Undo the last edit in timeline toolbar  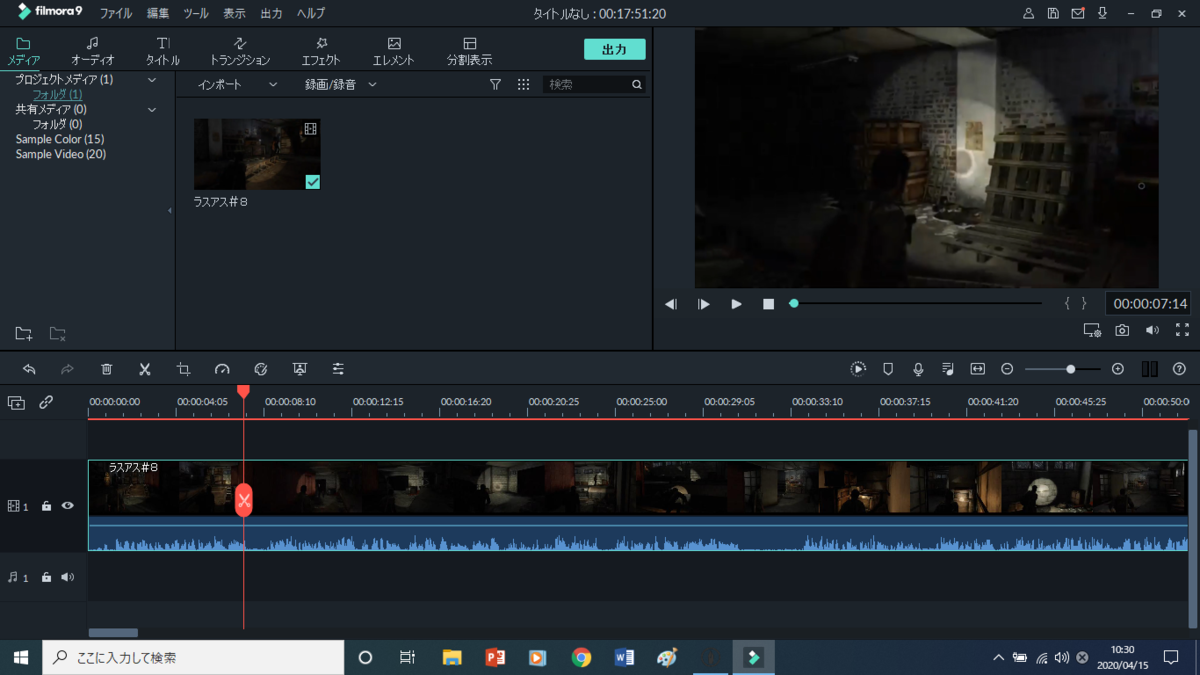(x=29, y=369)
